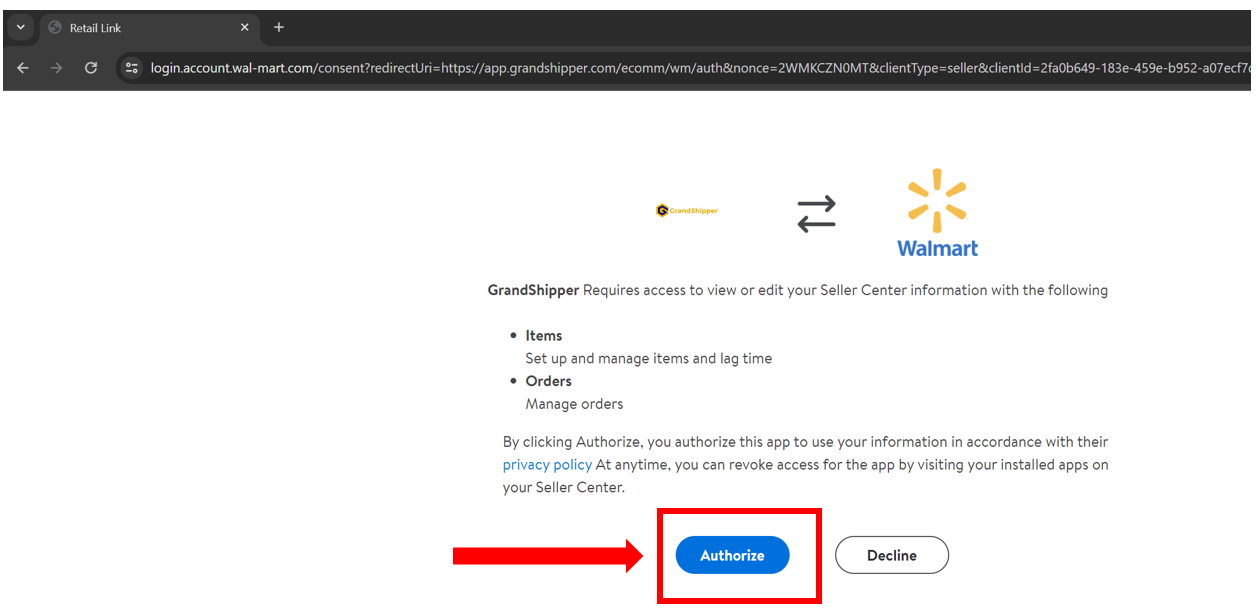Click the browser refresh icon

(91, 68)
